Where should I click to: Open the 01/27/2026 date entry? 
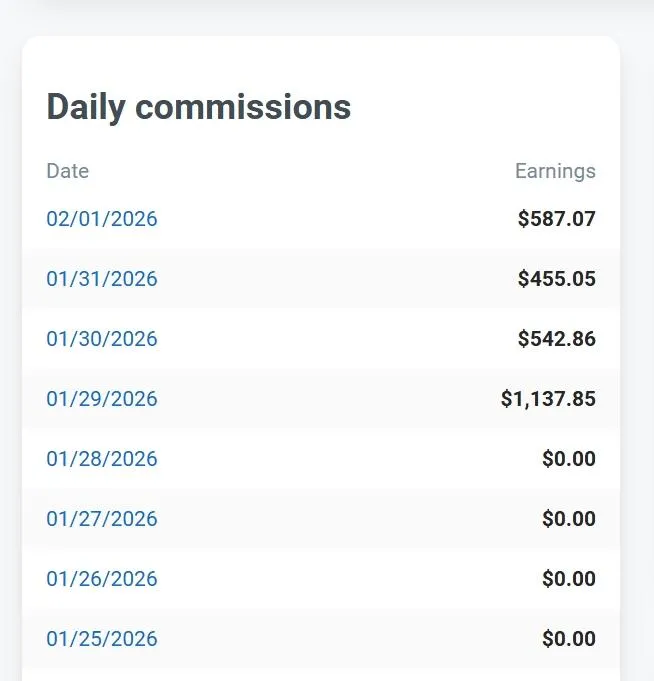[x=102, y=519]
